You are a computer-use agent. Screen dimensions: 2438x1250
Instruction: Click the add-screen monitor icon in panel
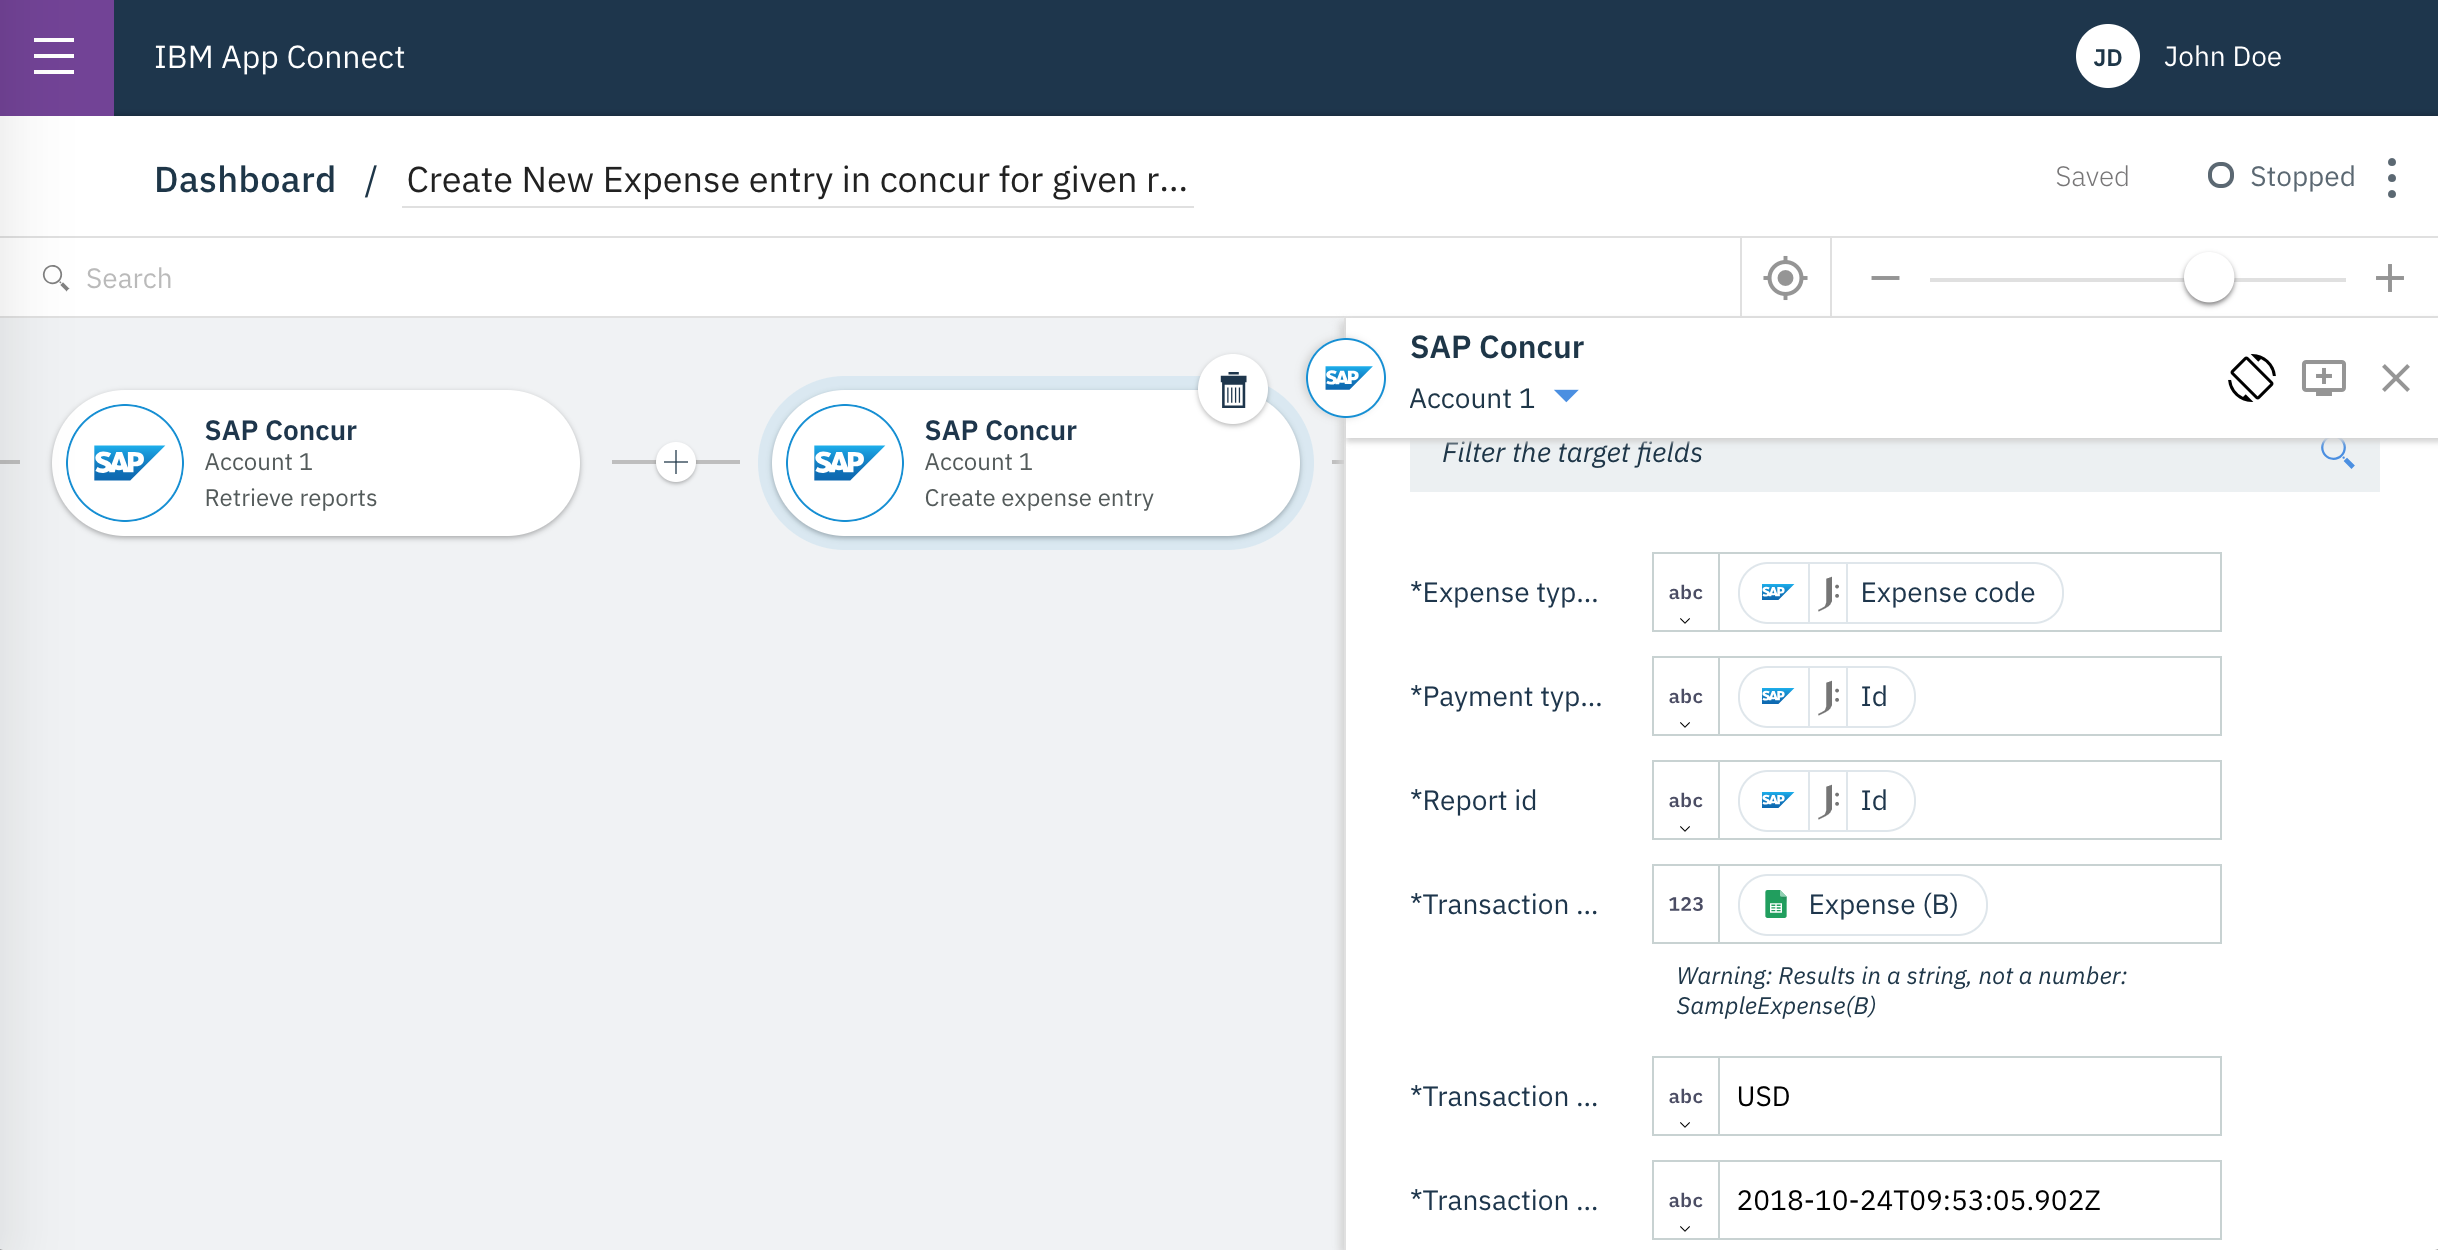tap(2324, 378)
